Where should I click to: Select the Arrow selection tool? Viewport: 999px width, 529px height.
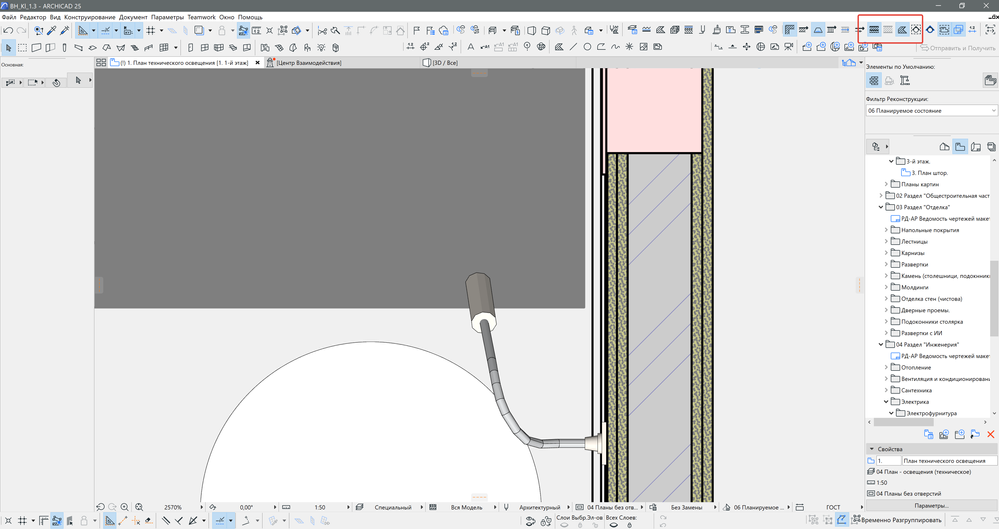click(9, 47)
